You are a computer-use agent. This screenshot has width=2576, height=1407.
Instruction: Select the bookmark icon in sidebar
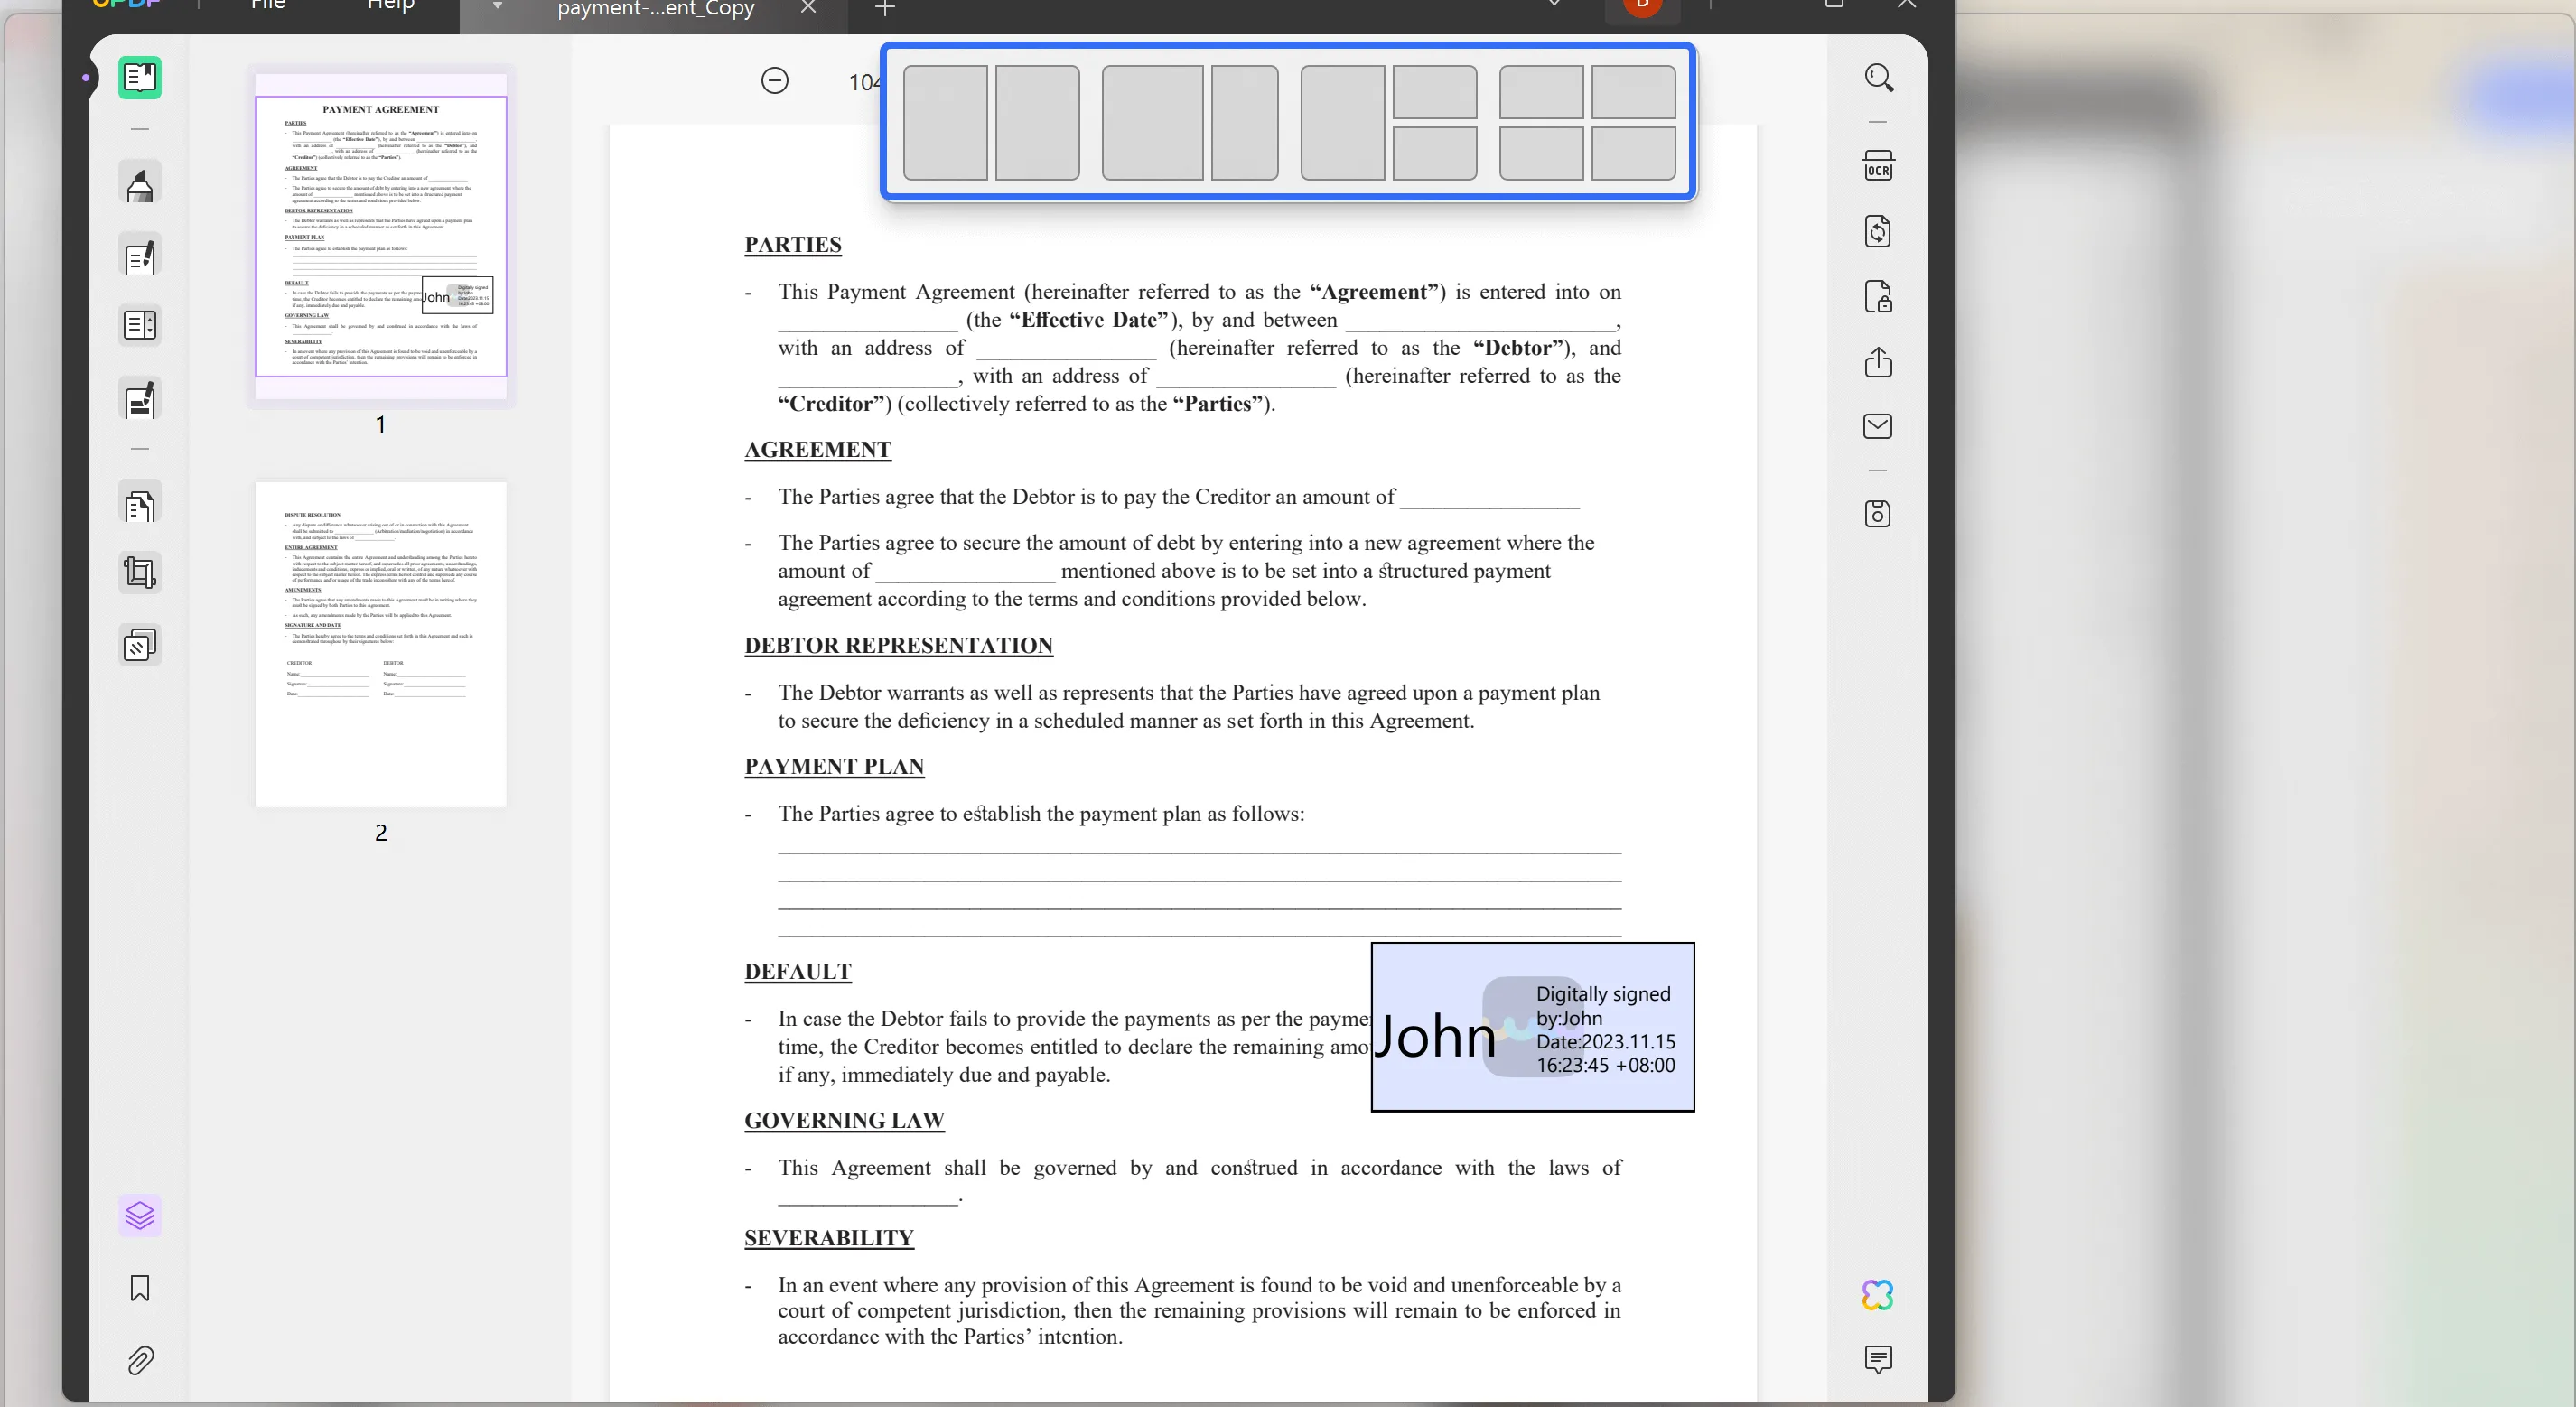coord(140,1290)
